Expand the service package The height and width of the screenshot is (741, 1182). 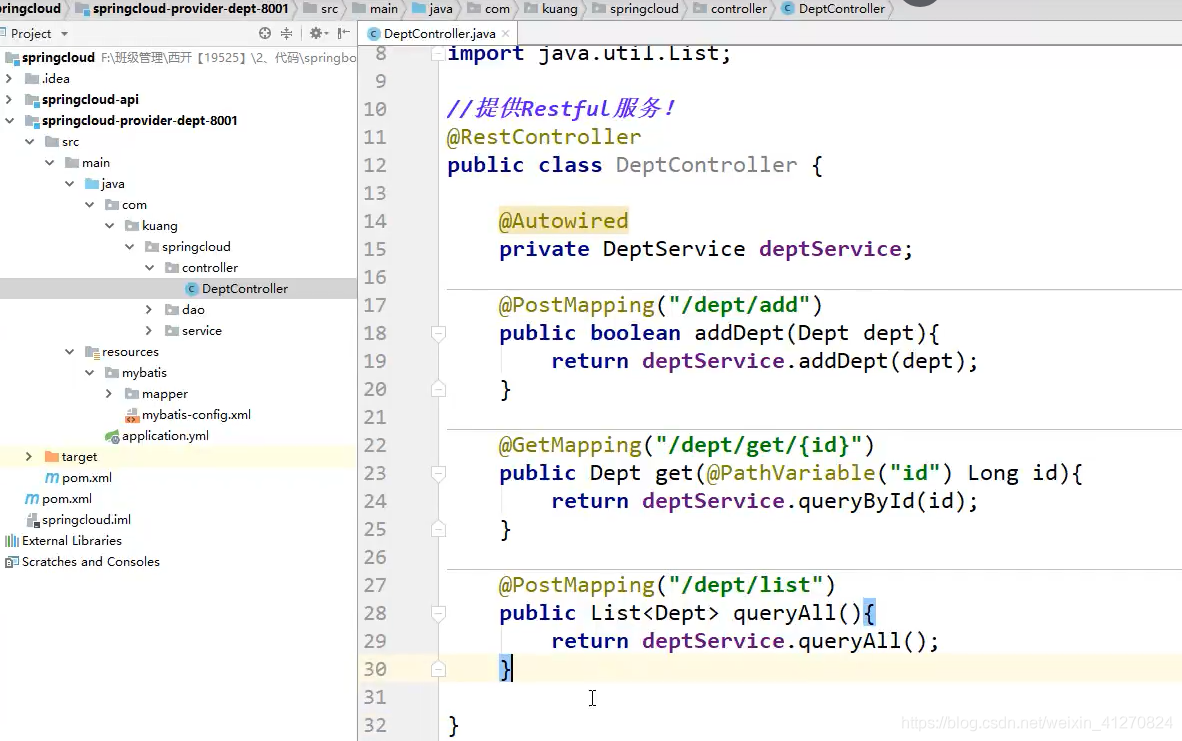pos(149,331)
